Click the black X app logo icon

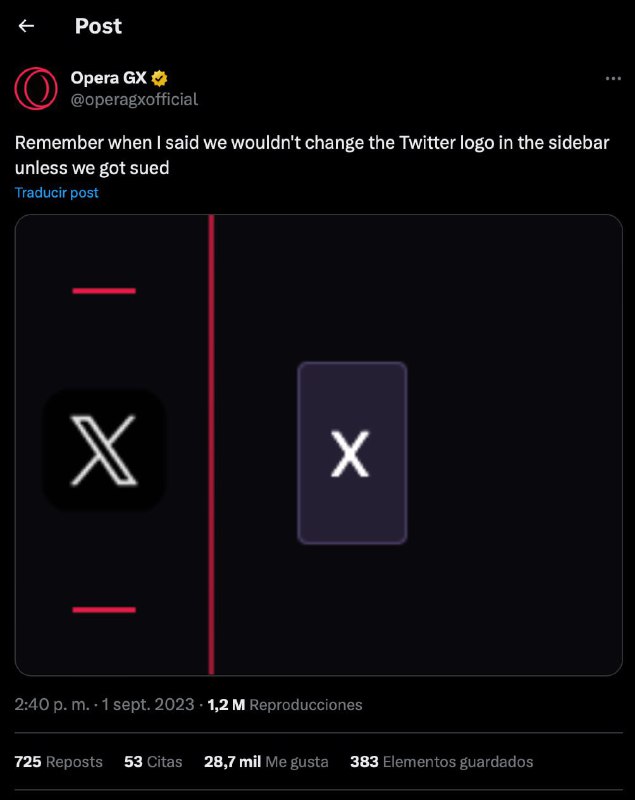[104, 449]
